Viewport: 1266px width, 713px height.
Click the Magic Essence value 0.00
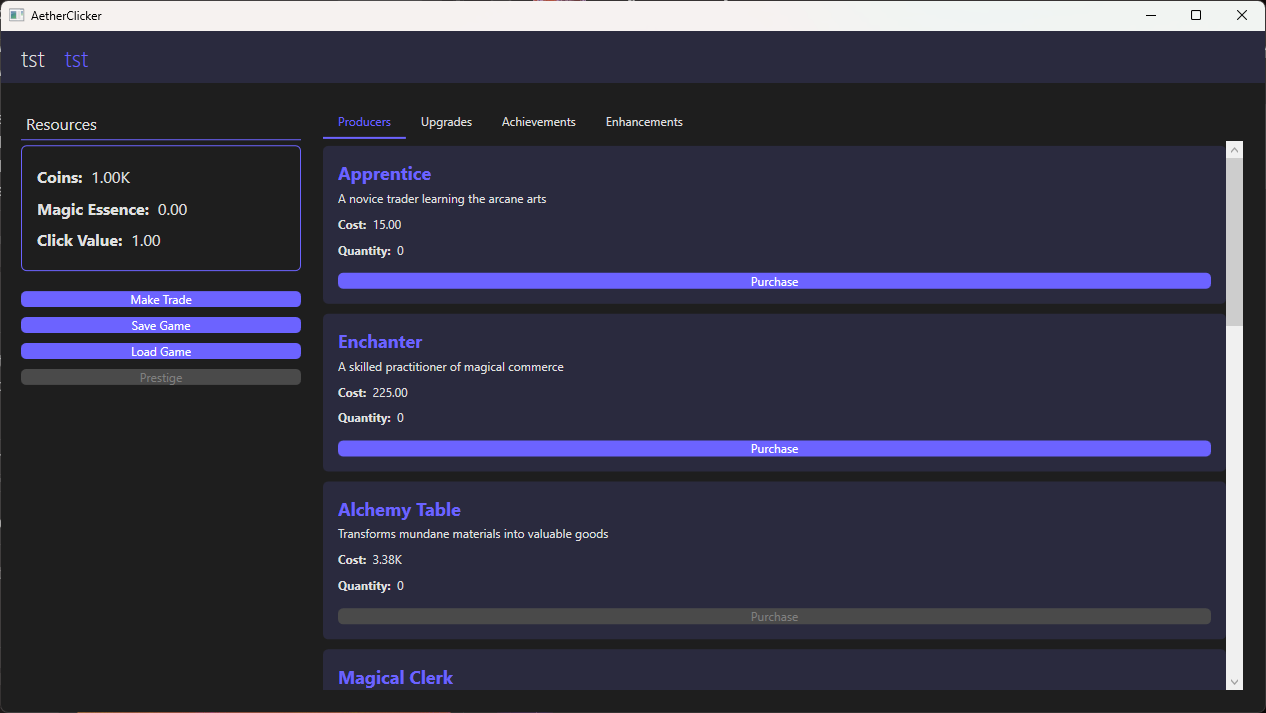click(172, 210)
